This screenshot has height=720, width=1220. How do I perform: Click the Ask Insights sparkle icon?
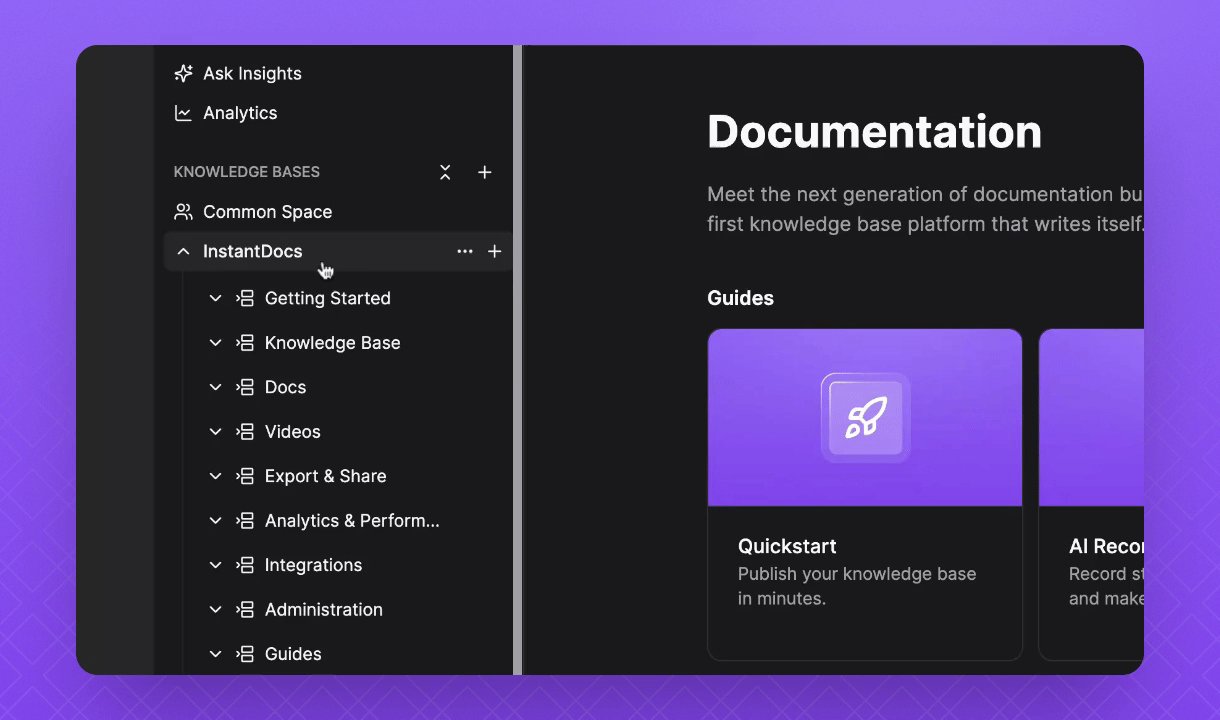click(183, 74)
